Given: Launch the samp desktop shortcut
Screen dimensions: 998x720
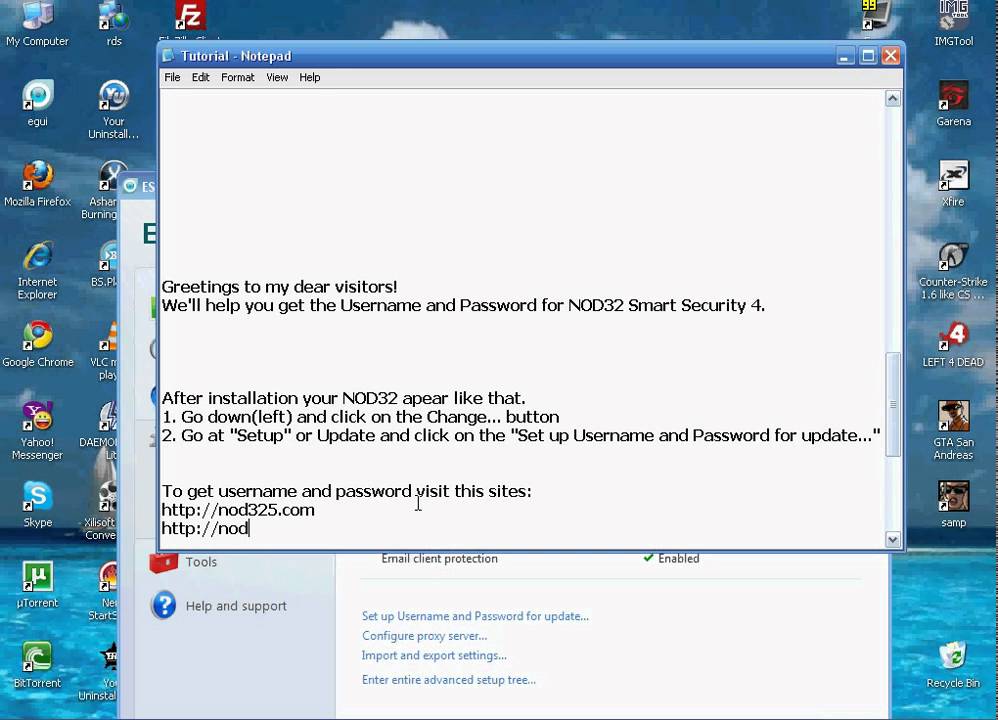Looking at the screenshot, I should click(x=953, y=504).
